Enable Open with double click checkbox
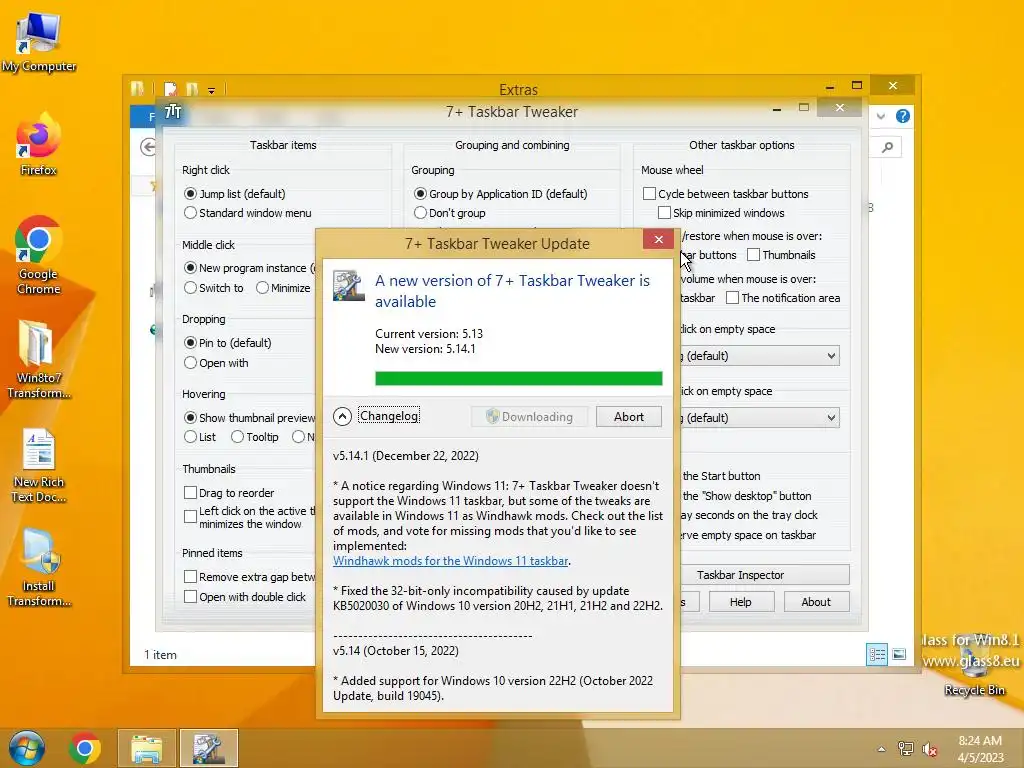 click(190, 597)
